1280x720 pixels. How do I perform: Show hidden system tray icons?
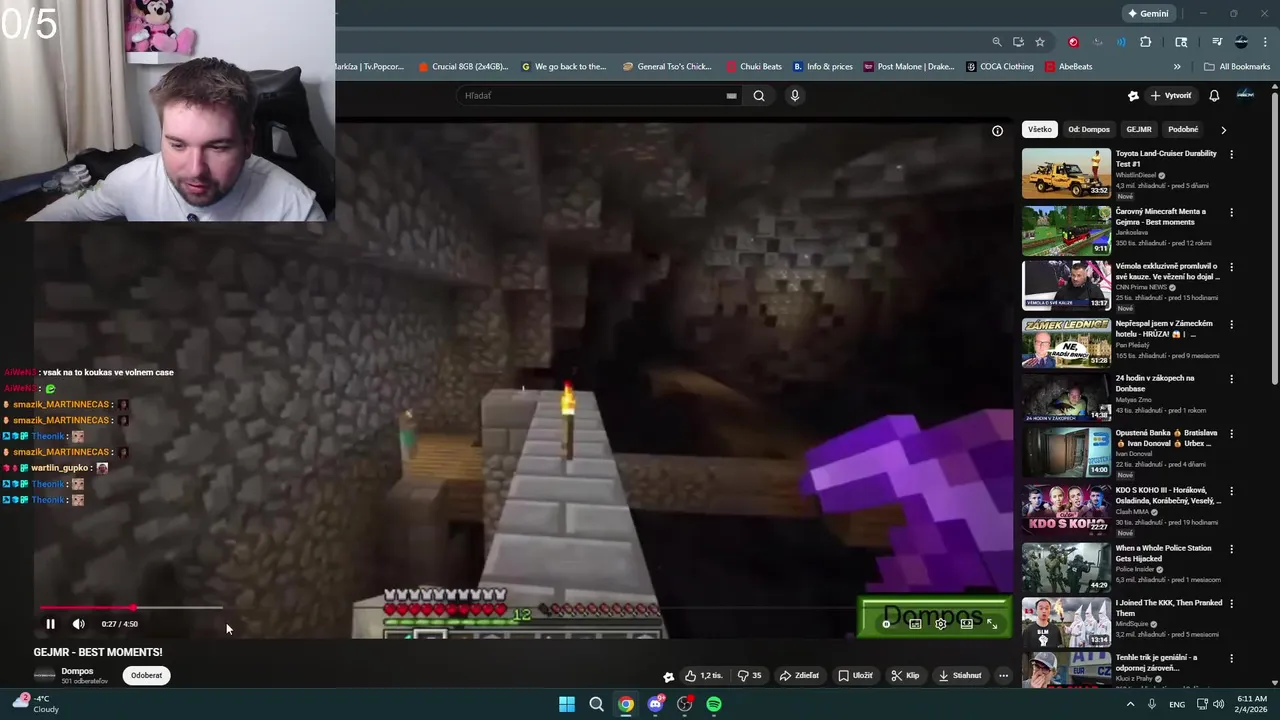pos(1131,704)
